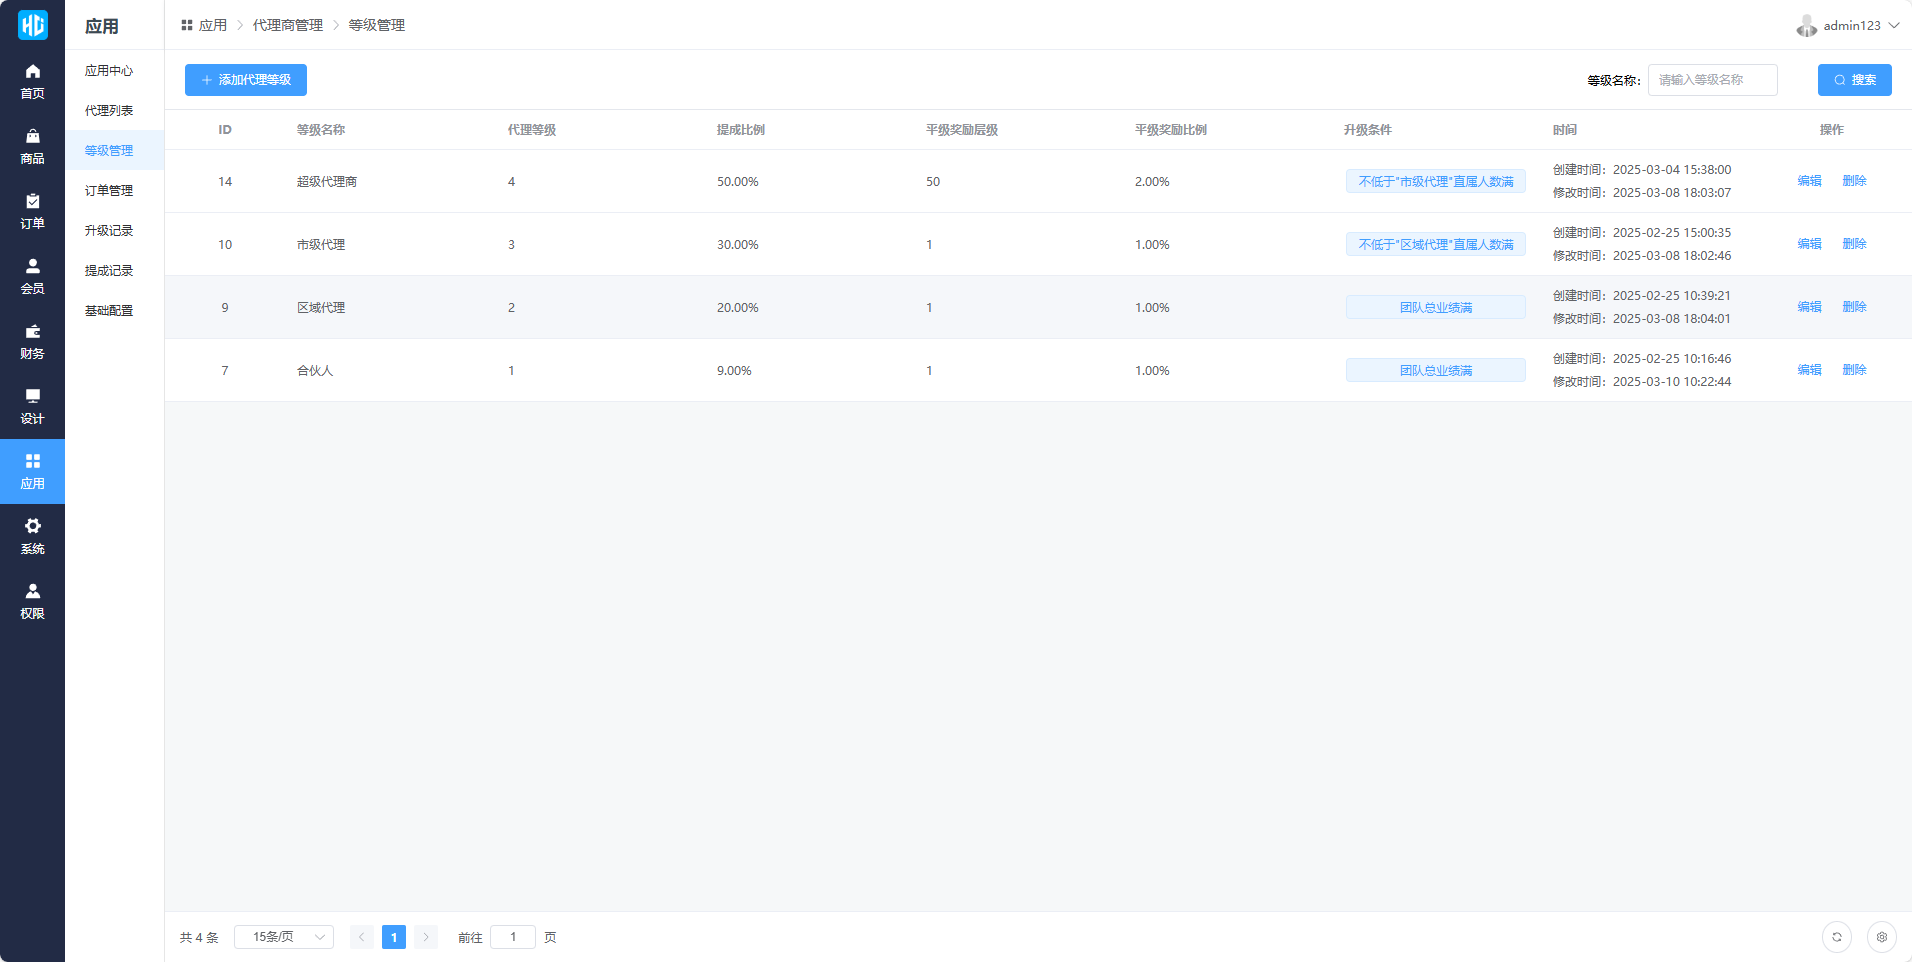
Task: Open System (系统) gear icon in sidebar
Action: pyautogui.click(x=32, y=536)
